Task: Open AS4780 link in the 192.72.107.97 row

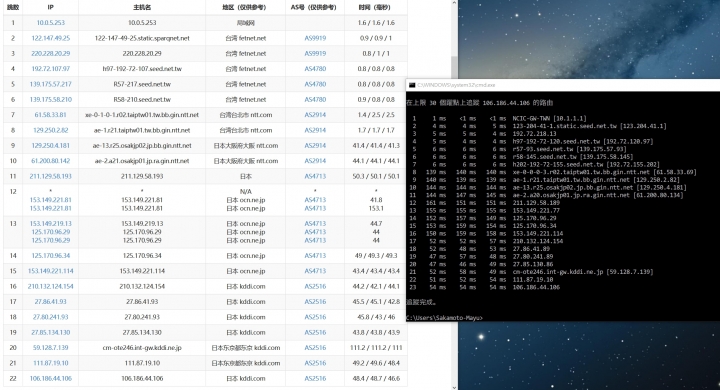Action: (315, 69)
